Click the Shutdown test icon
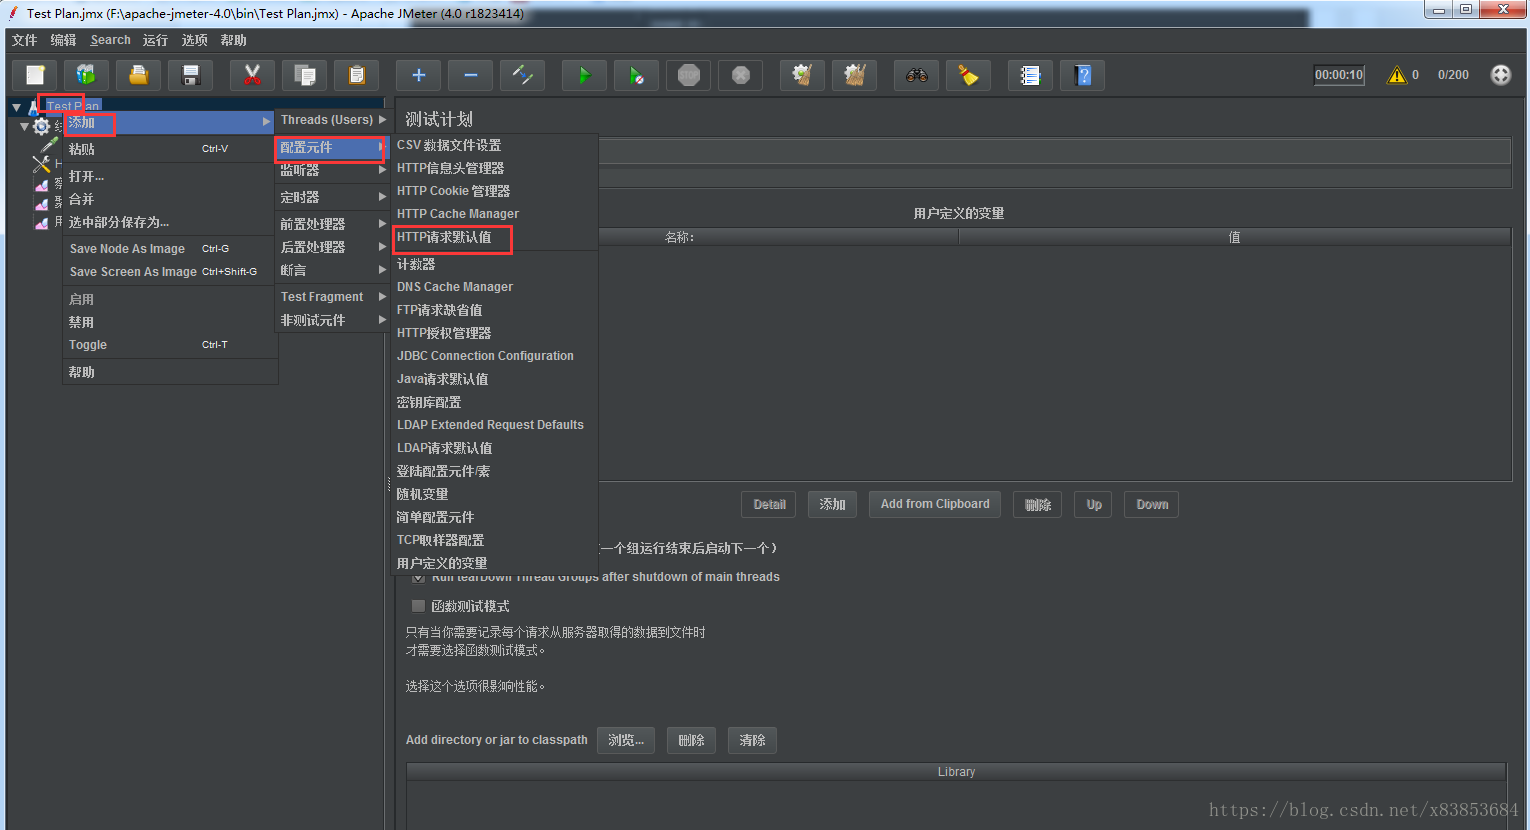The image size is (1530, 830). pos(740,75)
